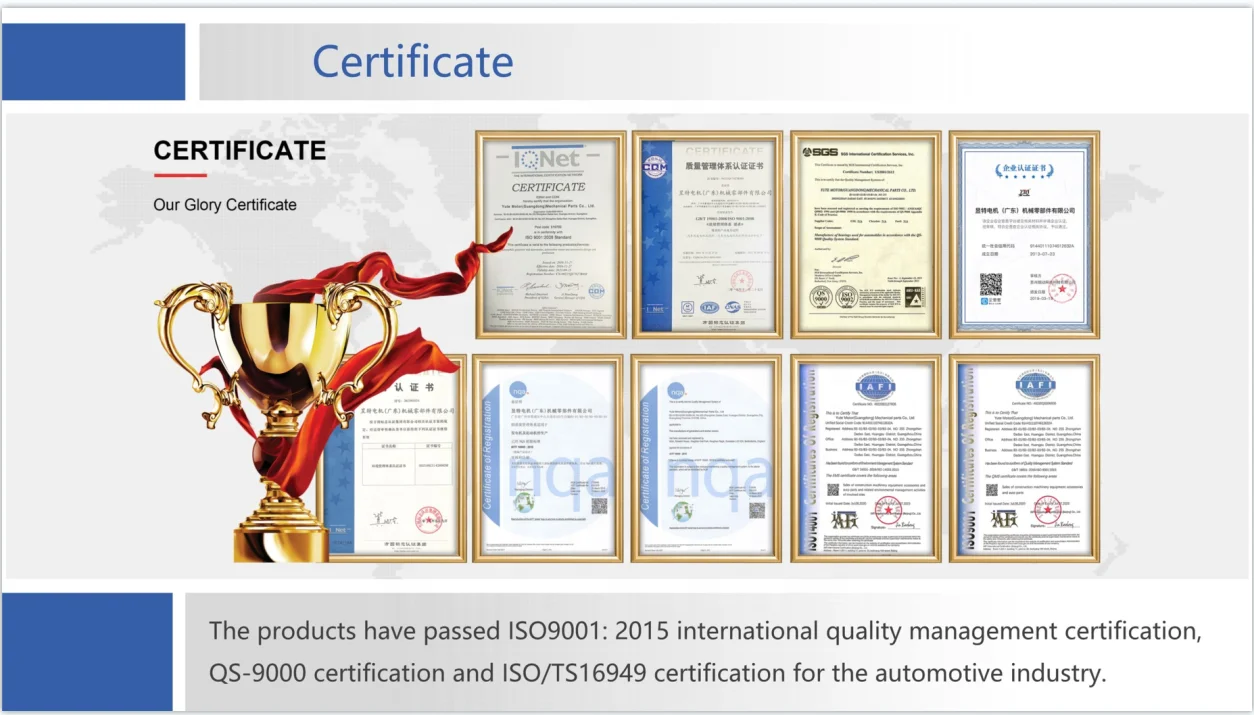Viewport: 1254px width, 715px height.
Task: Click the 'Our Glory Certificate' subtitle
Action: pos(225,205)
